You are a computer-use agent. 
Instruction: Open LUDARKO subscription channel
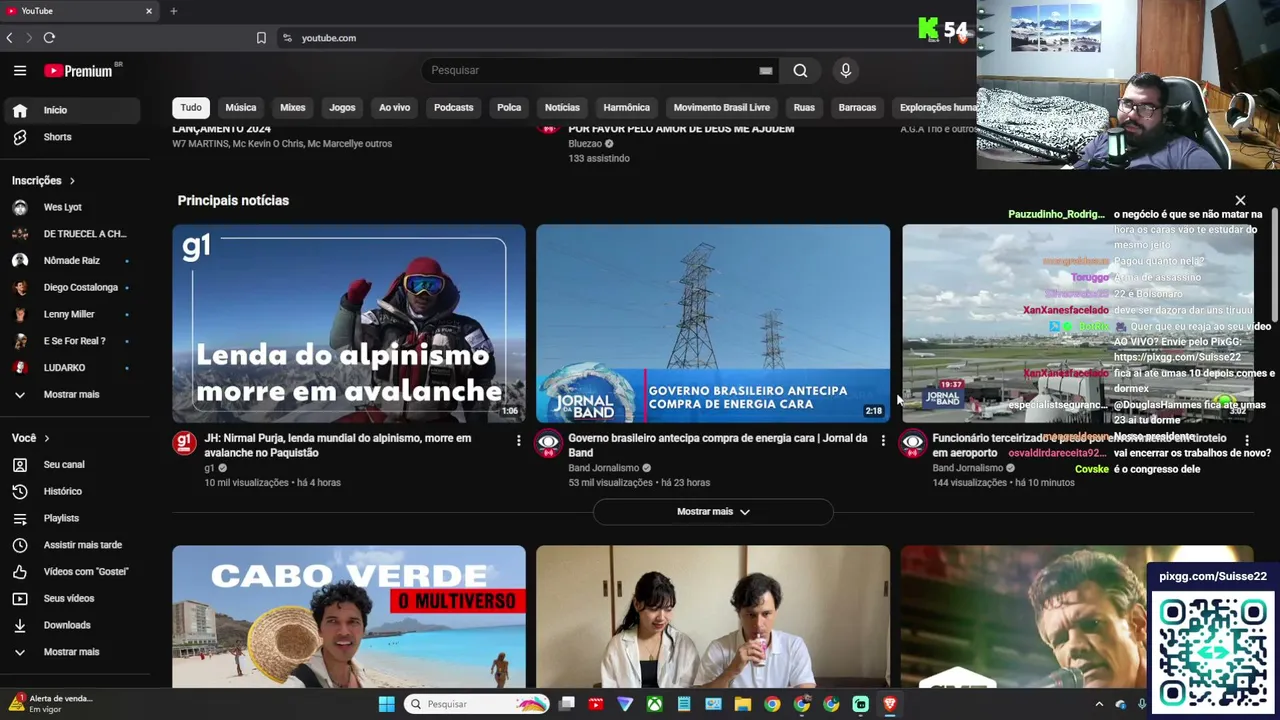tap(72, 368)
